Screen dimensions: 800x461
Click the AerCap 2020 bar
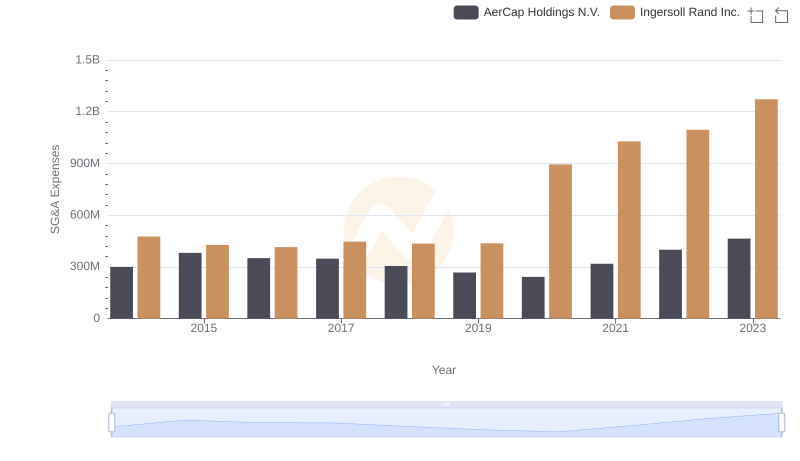533,298
